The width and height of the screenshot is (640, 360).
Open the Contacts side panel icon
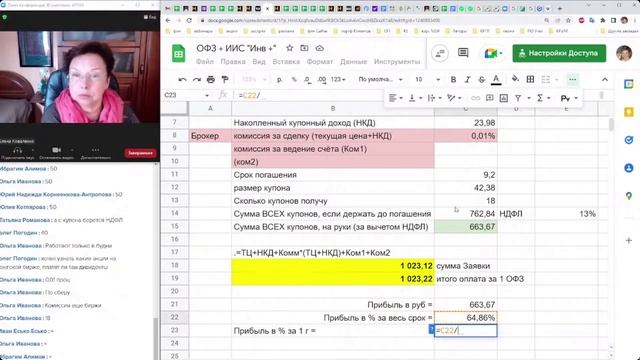pyautogui.click(x=629, y=168)
